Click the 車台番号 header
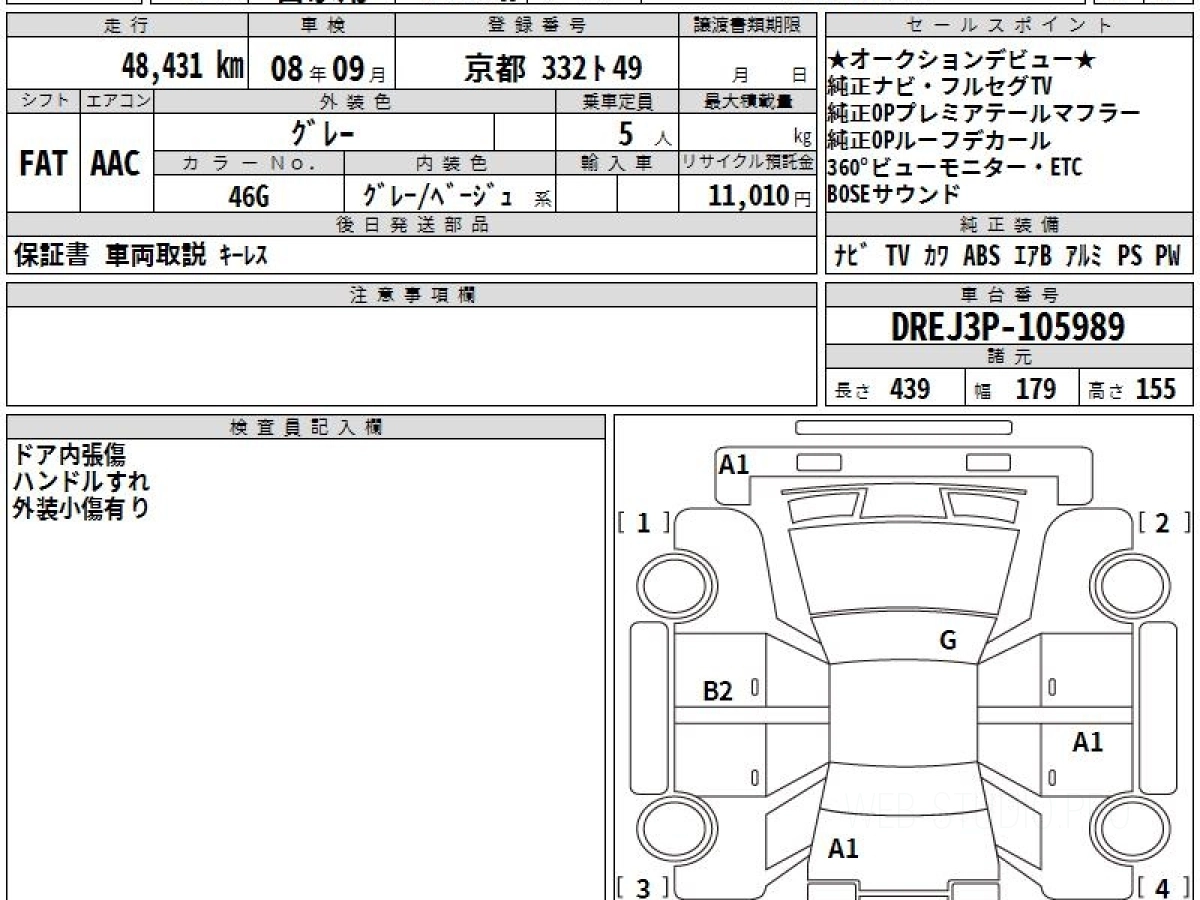 coord(1009,295)
